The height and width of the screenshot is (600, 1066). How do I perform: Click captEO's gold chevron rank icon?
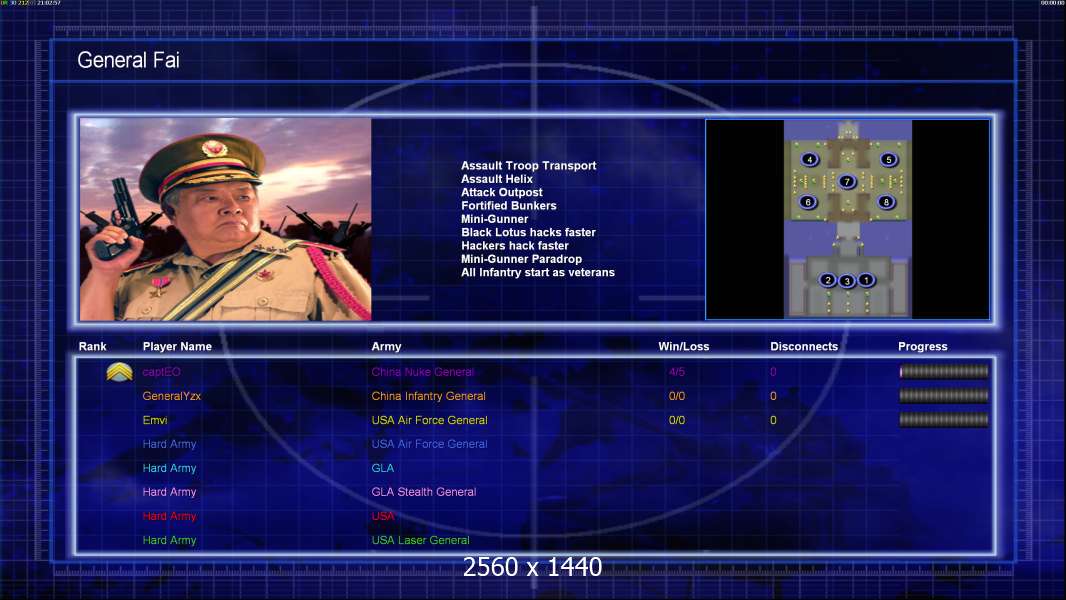pyautogui.click(x=120, y=372)
